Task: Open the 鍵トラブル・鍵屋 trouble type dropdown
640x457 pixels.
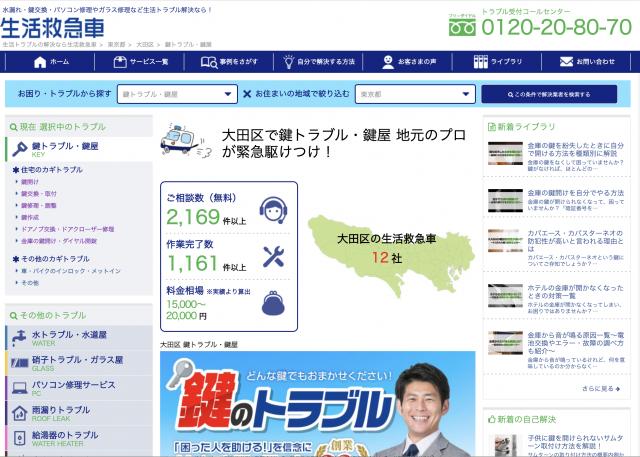Action: [x=177, y=94]
